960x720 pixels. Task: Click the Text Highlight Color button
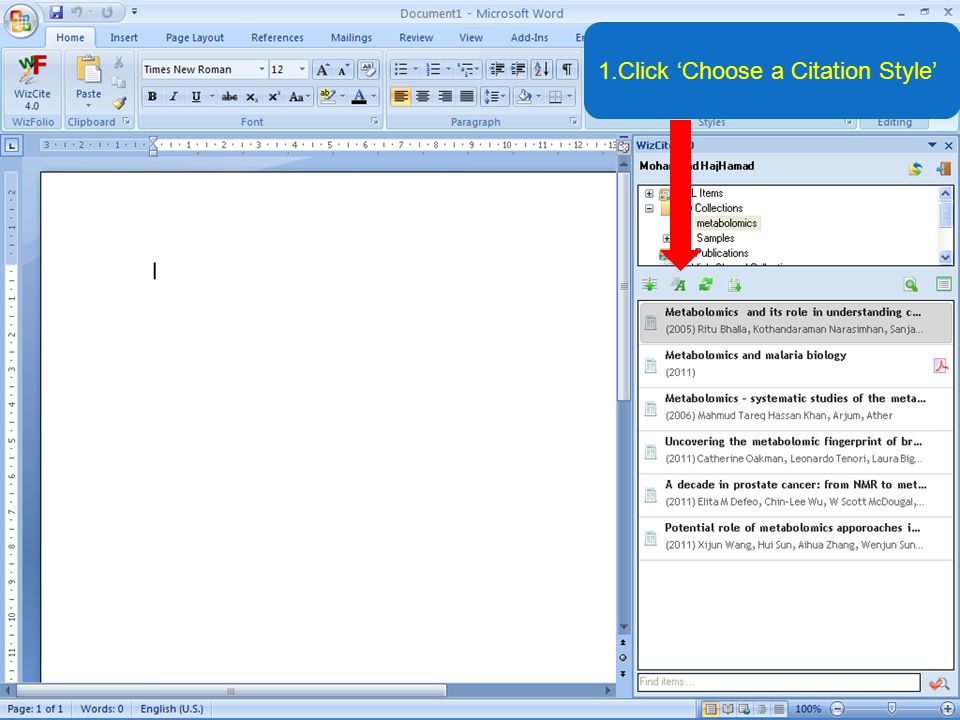(328, 97)
